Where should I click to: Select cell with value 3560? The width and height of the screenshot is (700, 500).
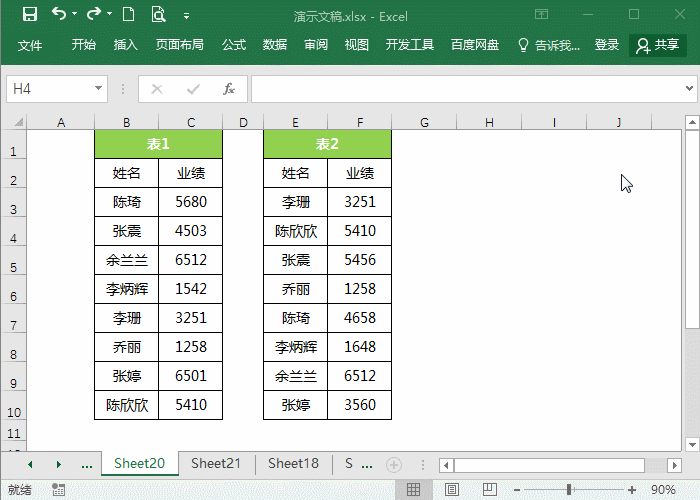click(x=359, y=405)
